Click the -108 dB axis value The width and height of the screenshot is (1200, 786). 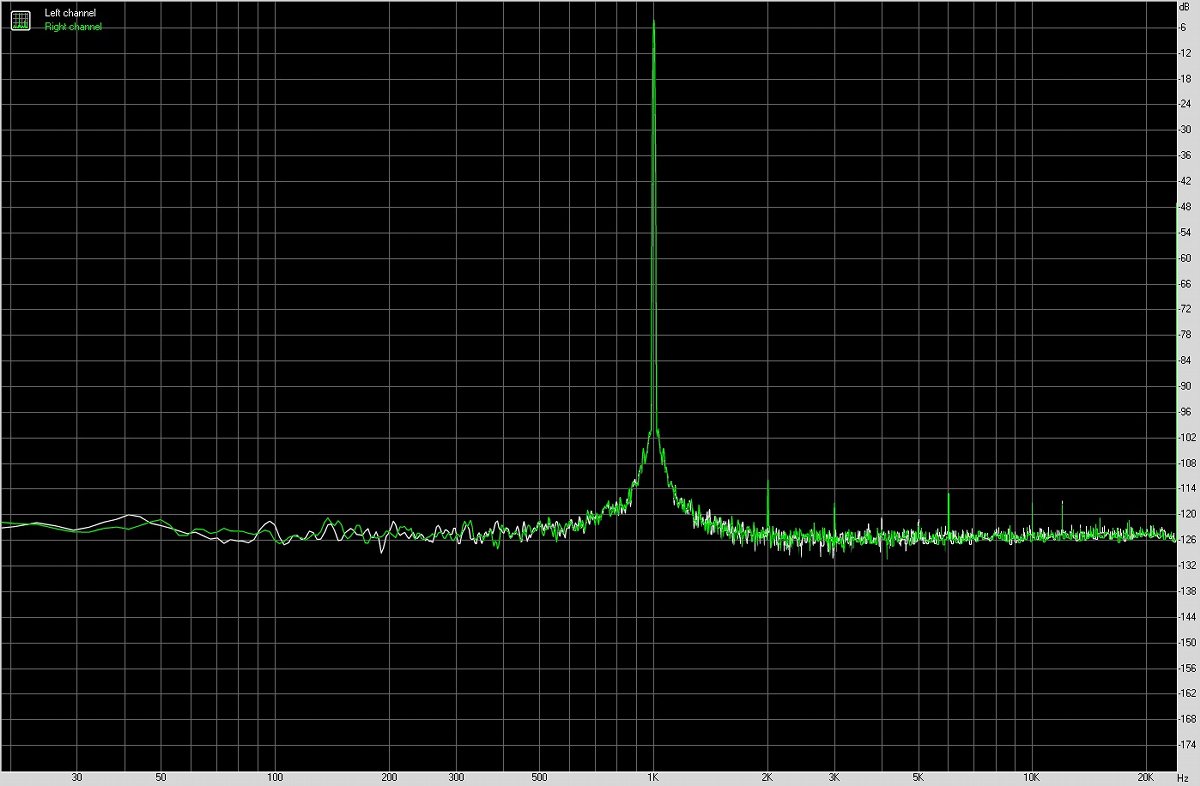(x=1187, y=463)
